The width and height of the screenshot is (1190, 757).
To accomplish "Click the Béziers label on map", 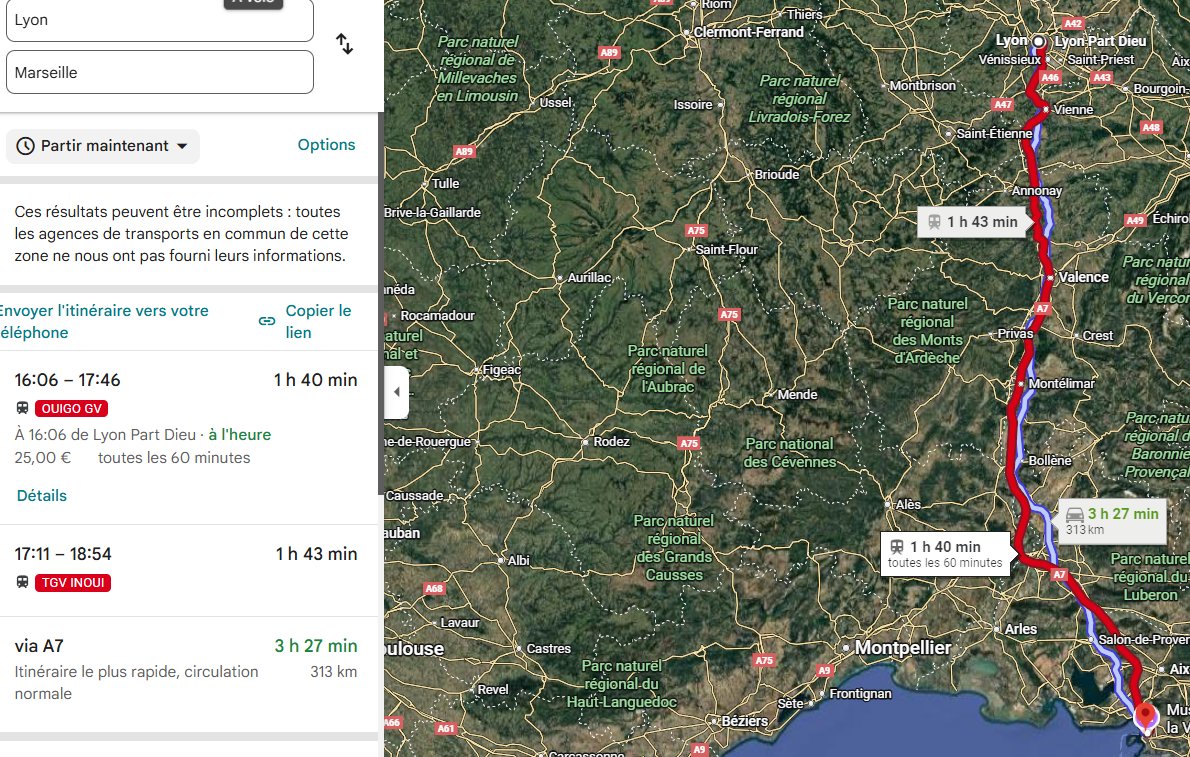I will [x=745, y=721].
